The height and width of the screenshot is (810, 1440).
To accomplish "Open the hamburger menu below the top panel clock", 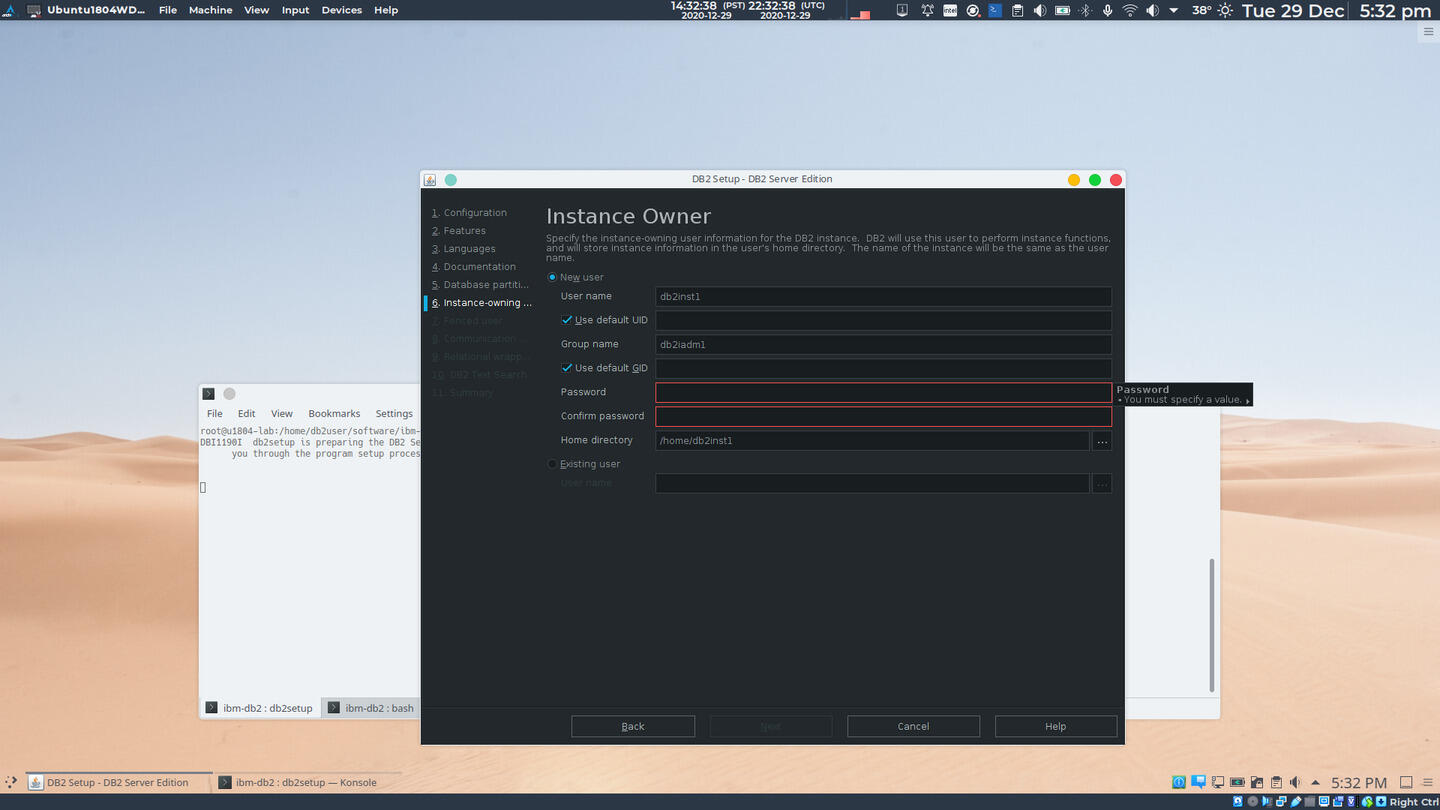I will (x=1428, y=32).
